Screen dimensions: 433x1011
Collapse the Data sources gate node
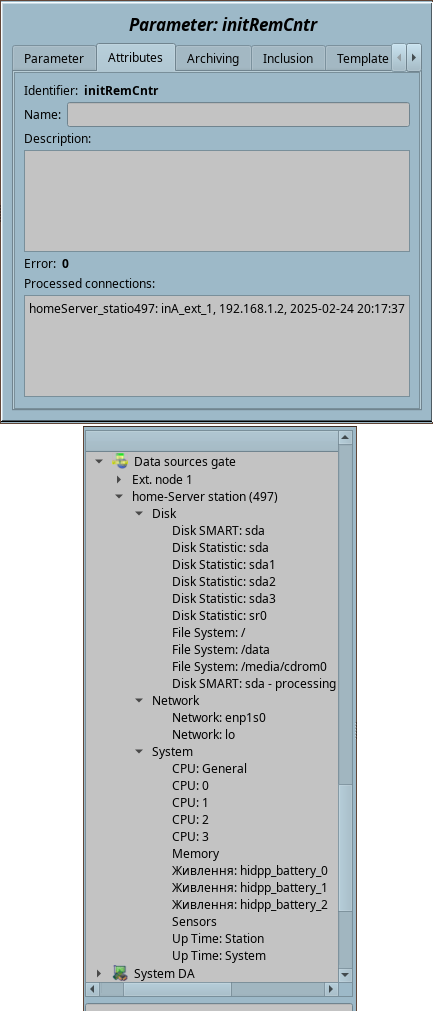tap(99, 462)
